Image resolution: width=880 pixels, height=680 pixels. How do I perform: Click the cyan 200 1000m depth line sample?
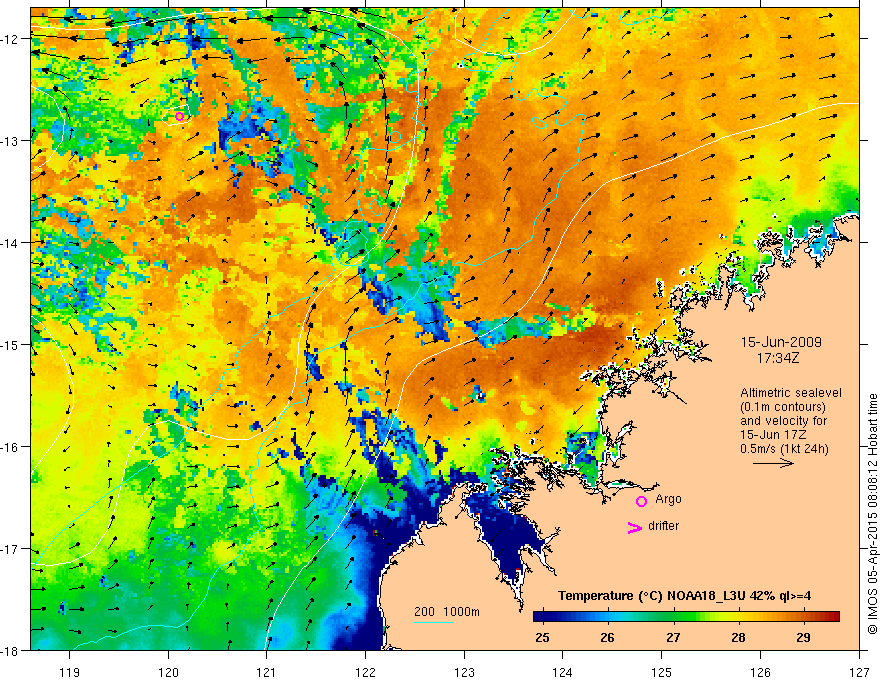pos(434,622)
